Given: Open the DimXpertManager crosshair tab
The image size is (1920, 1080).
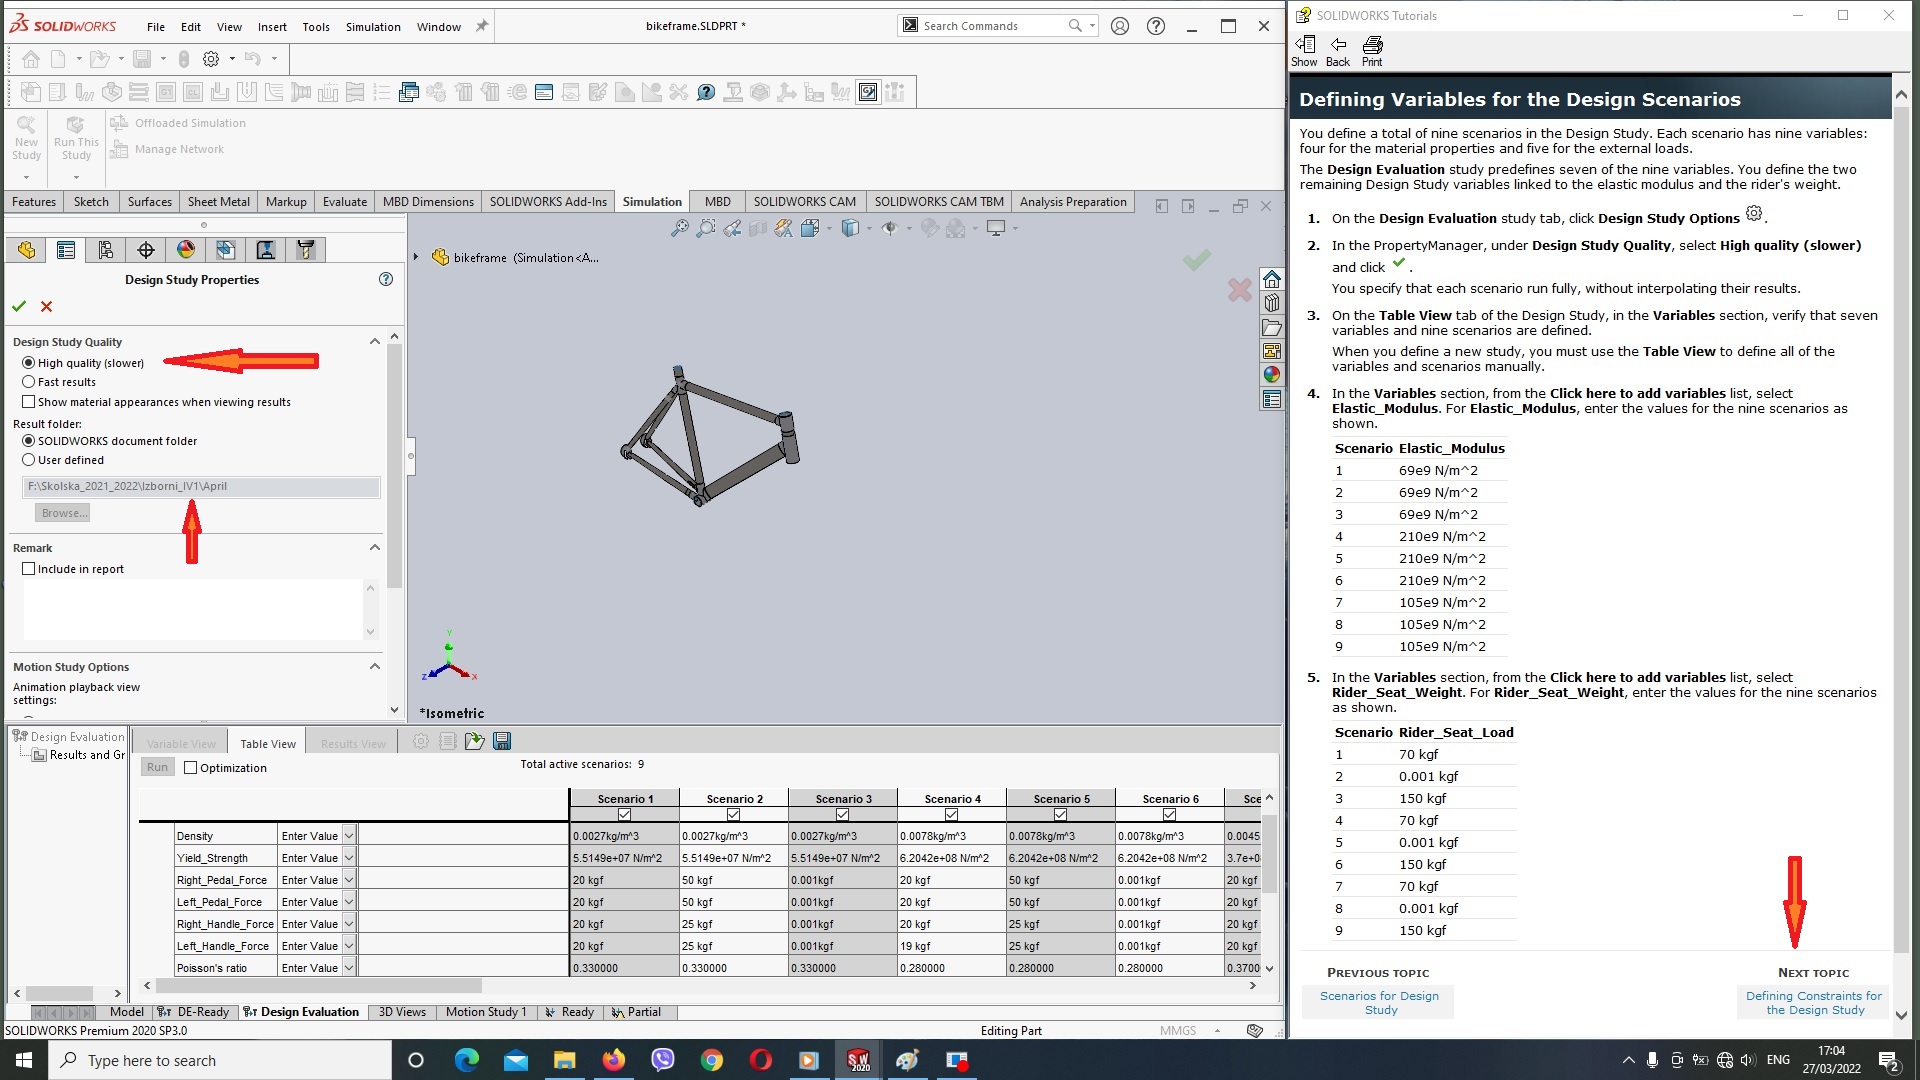Looking at the screenshot, I should click(146, 250).
